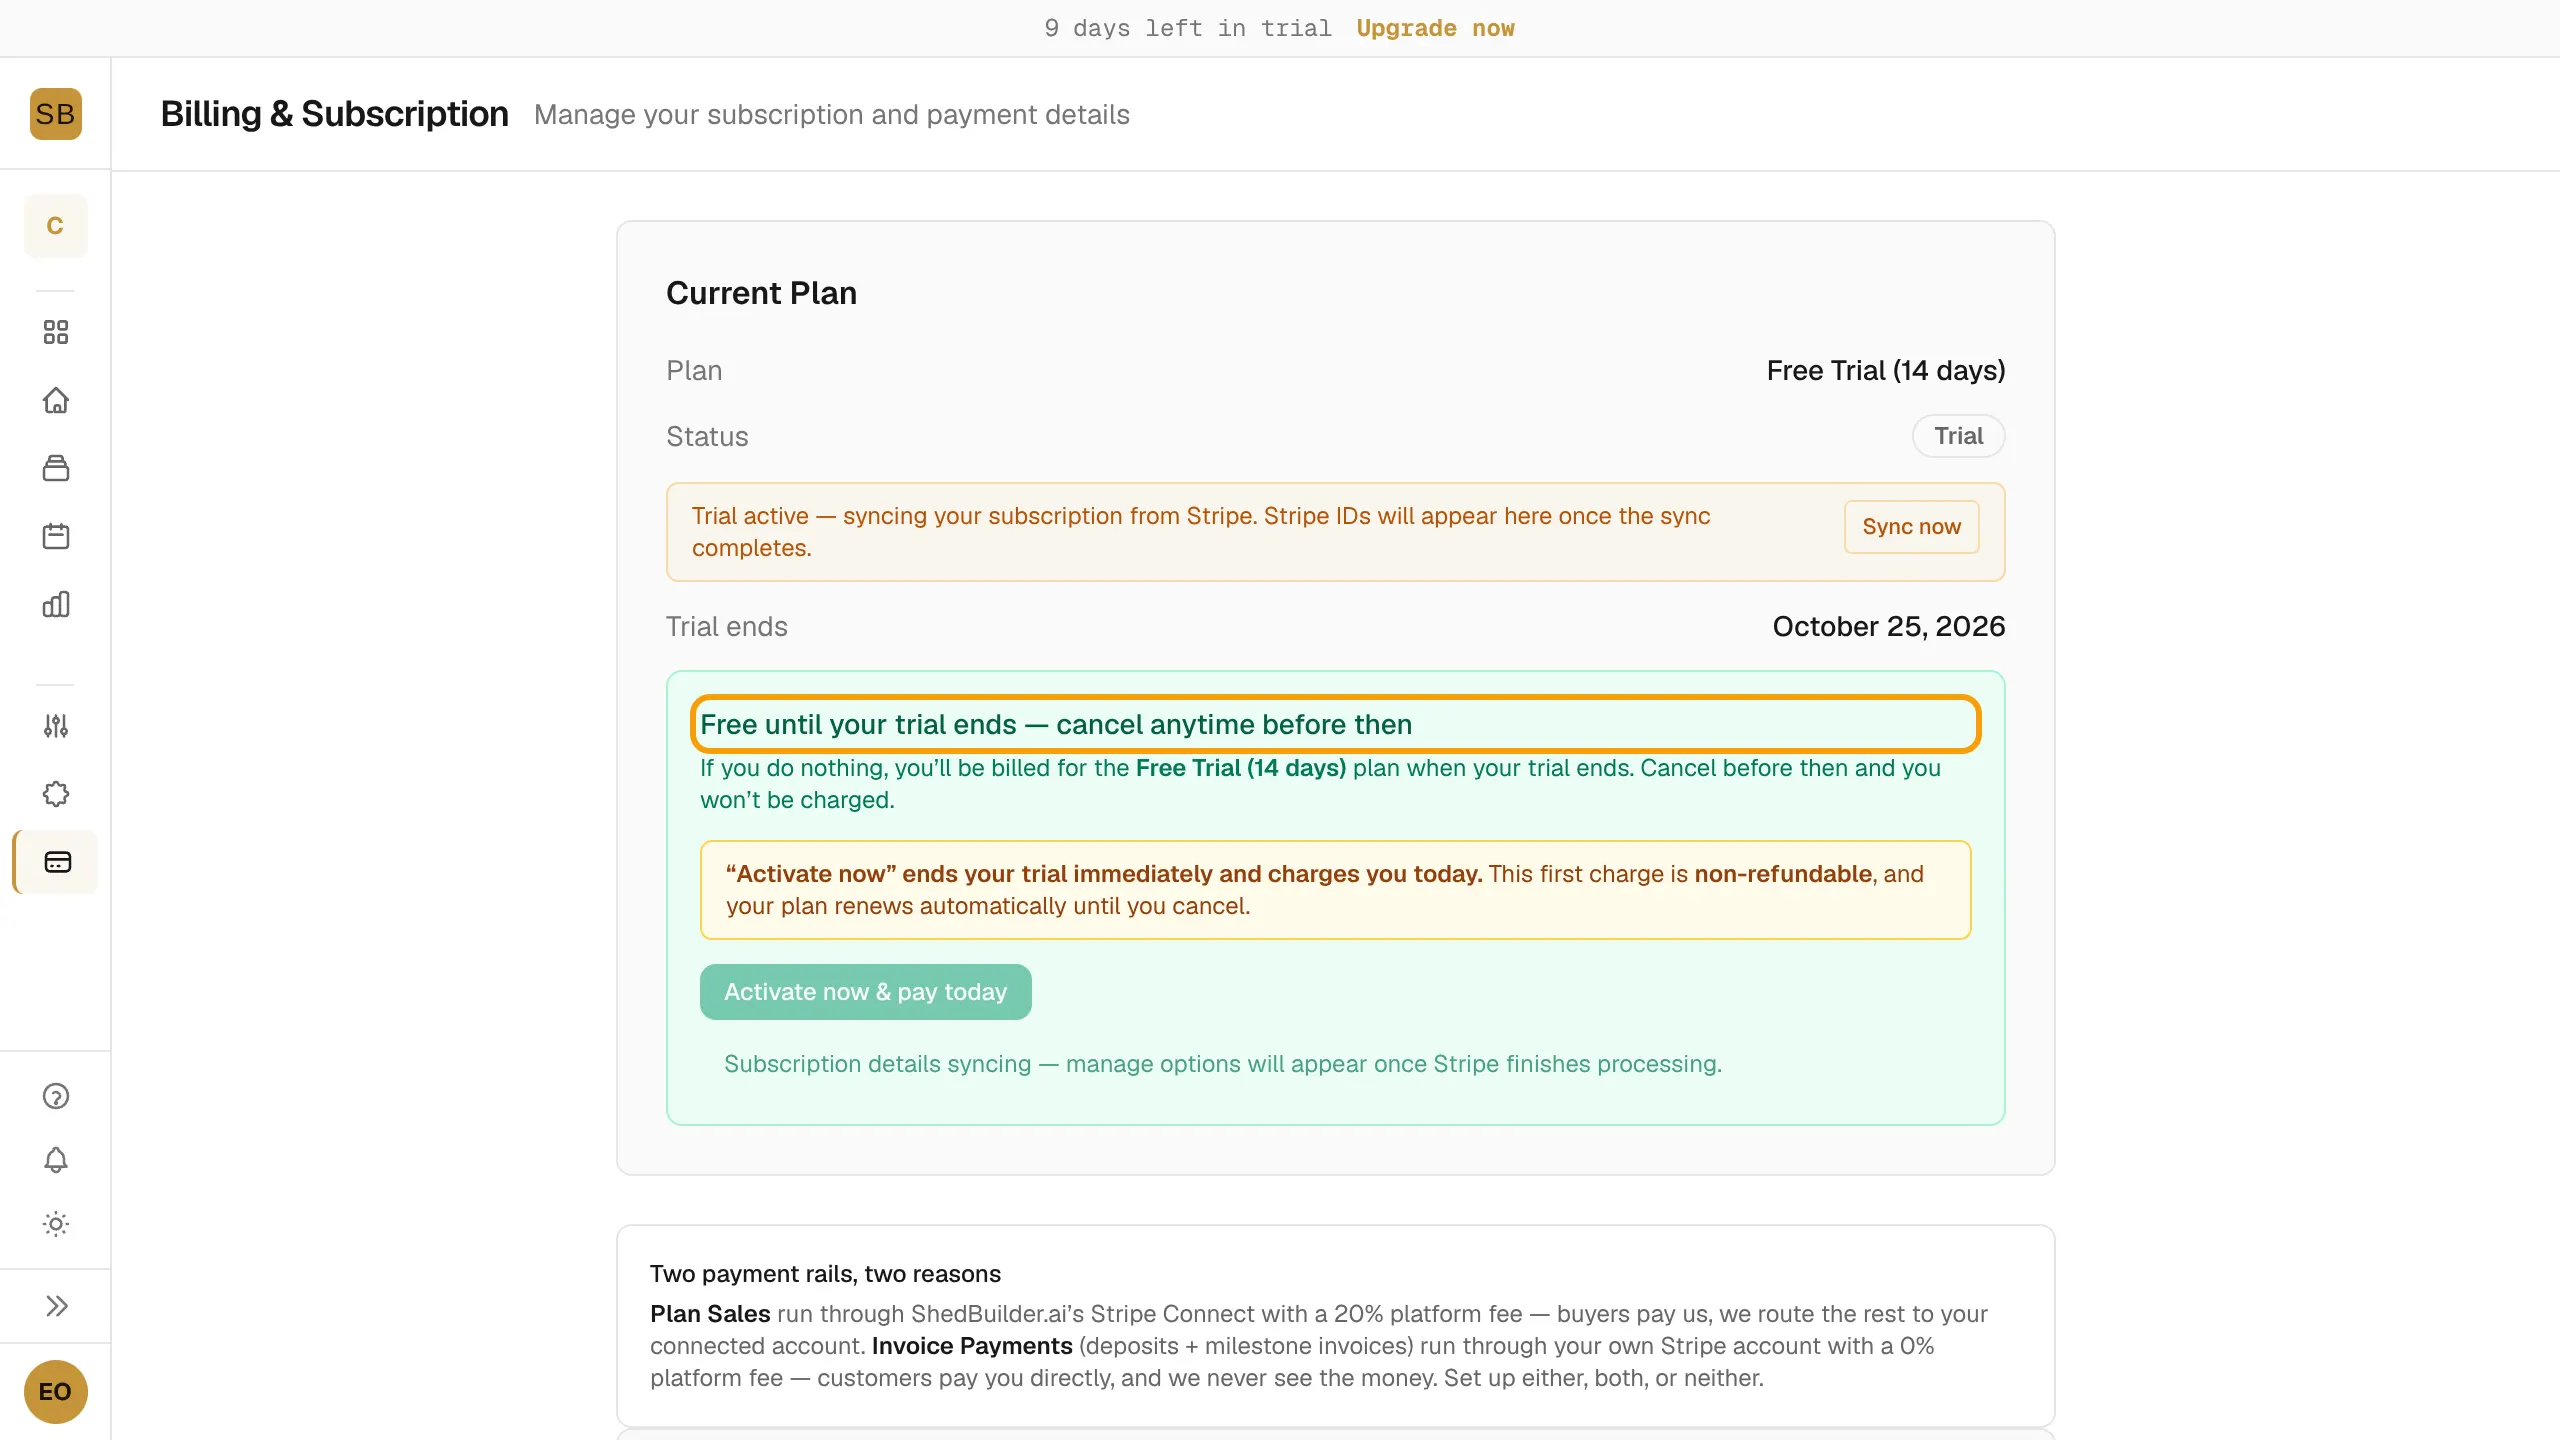Viewport: 2560px width, 1440px height.
Task: Click the 'Two payment rails, two reasons' title
Action: tap(825, 1274)
